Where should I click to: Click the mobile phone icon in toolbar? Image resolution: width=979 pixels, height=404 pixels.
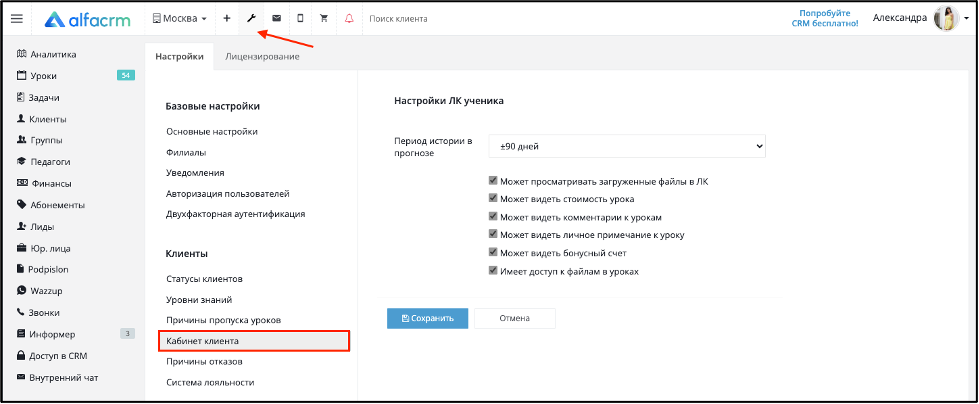[300, 19]
